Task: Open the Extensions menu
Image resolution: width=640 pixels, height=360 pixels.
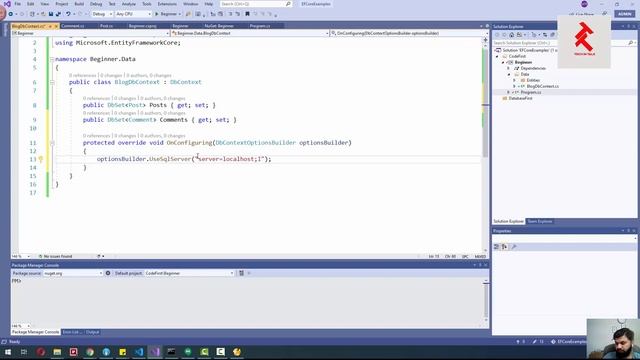Action: click(167, 4)
